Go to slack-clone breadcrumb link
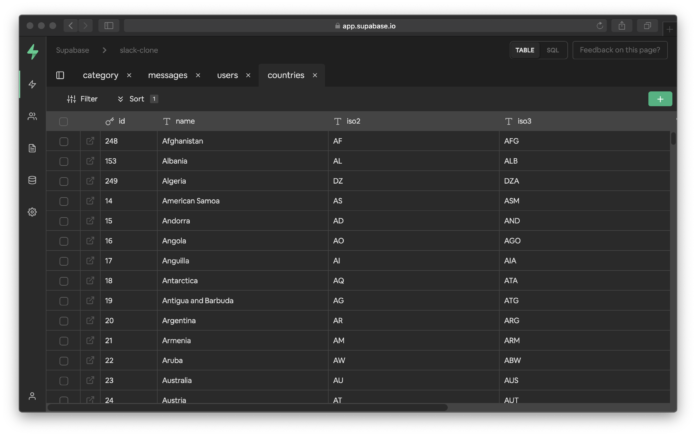This screenshot has width=696, height=436. pos(138,50)
